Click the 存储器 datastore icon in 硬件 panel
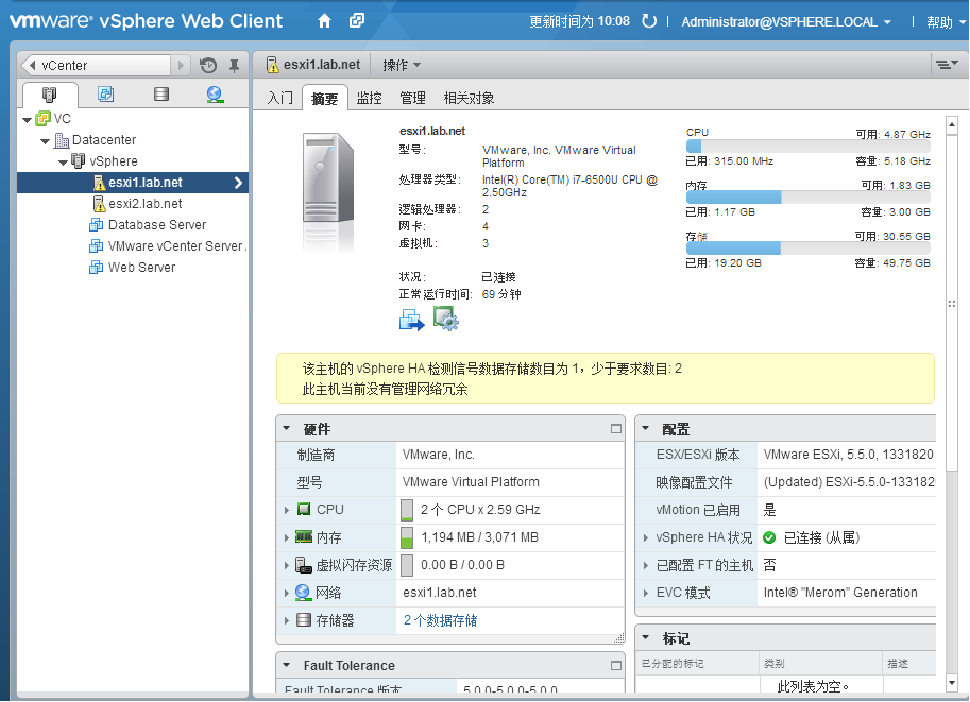The image size is (970, 702). tap(303, 620)
